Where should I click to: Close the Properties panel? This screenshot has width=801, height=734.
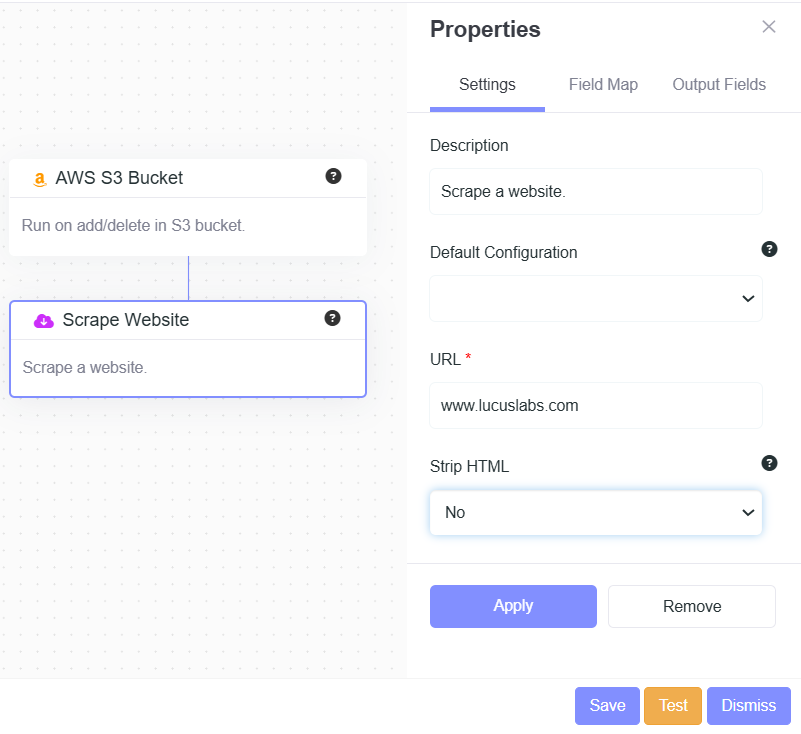[768, 27]
